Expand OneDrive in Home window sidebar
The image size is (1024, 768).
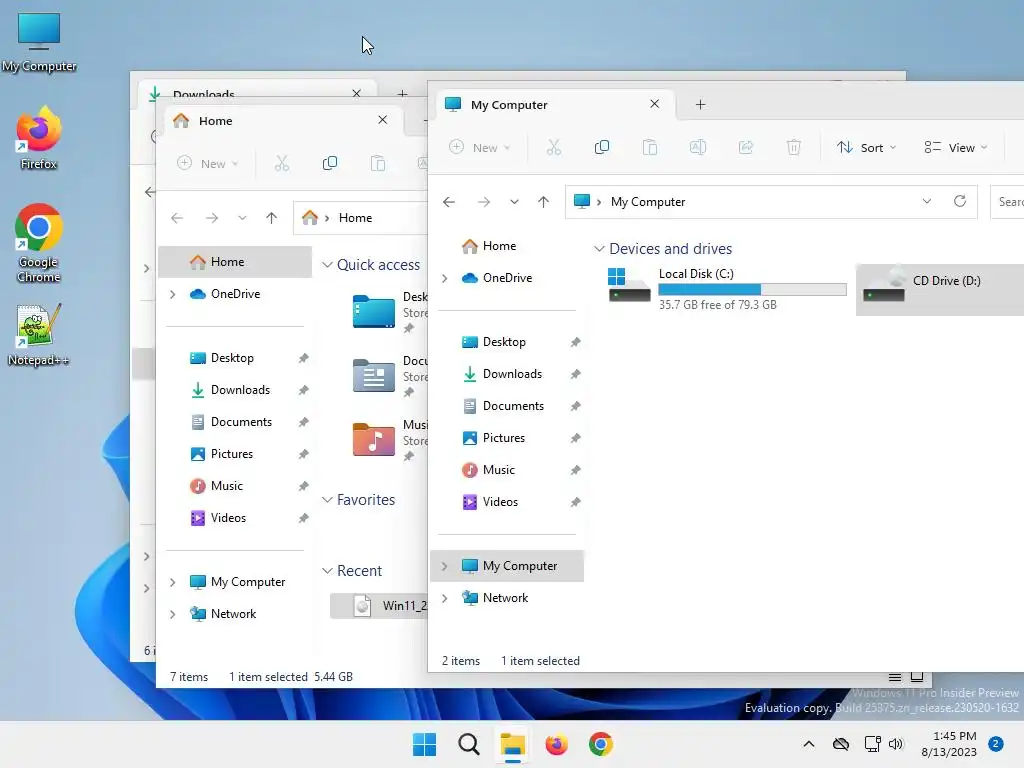tap(172, 295)
